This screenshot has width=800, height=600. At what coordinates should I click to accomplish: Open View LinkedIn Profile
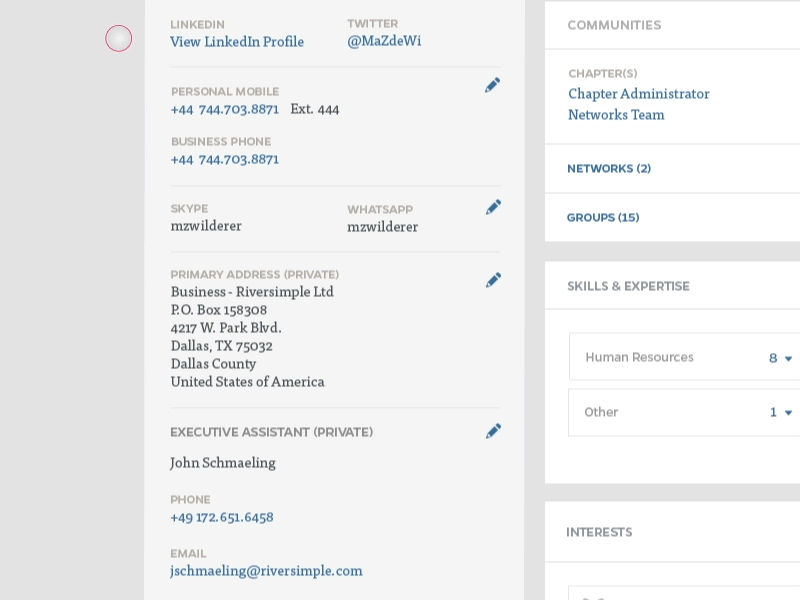coord(237,41)
